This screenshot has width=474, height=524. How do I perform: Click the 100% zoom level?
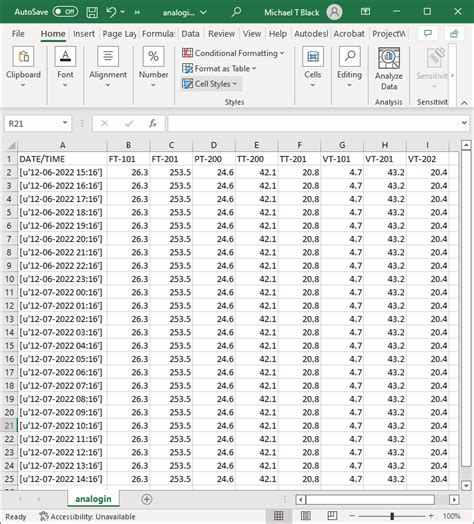pyautogui.click(x=452, y=516)
